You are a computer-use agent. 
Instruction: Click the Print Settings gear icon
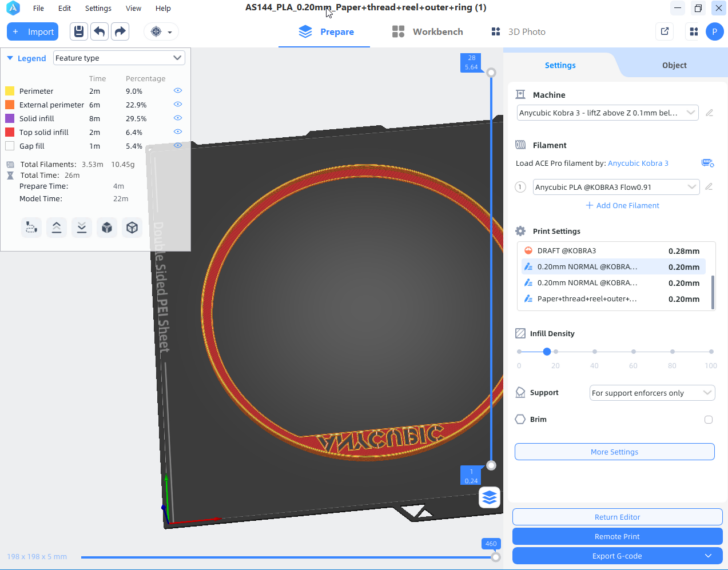pos(520,231)
